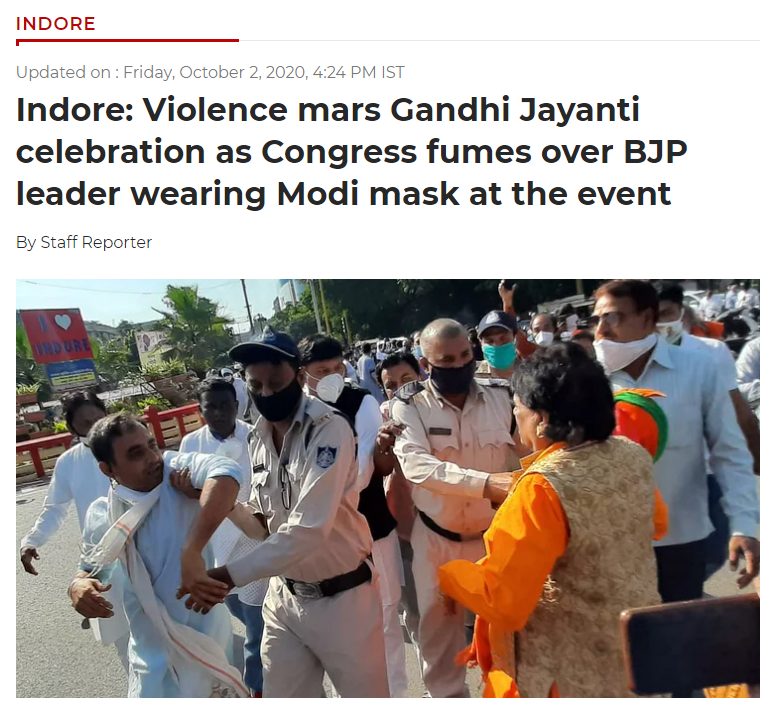Open the main article photo

pyautogui.click(x=387, y=488)
